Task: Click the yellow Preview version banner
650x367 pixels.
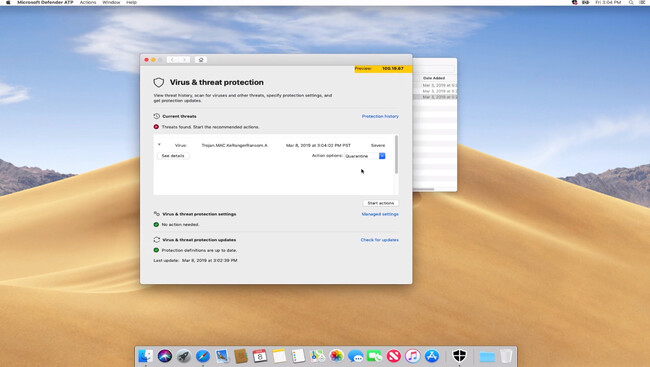Action: [383, 69]
